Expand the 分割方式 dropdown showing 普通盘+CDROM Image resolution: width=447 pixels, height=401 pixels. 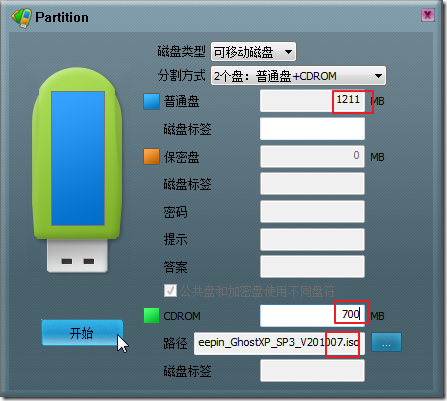(x=298, y=76)
